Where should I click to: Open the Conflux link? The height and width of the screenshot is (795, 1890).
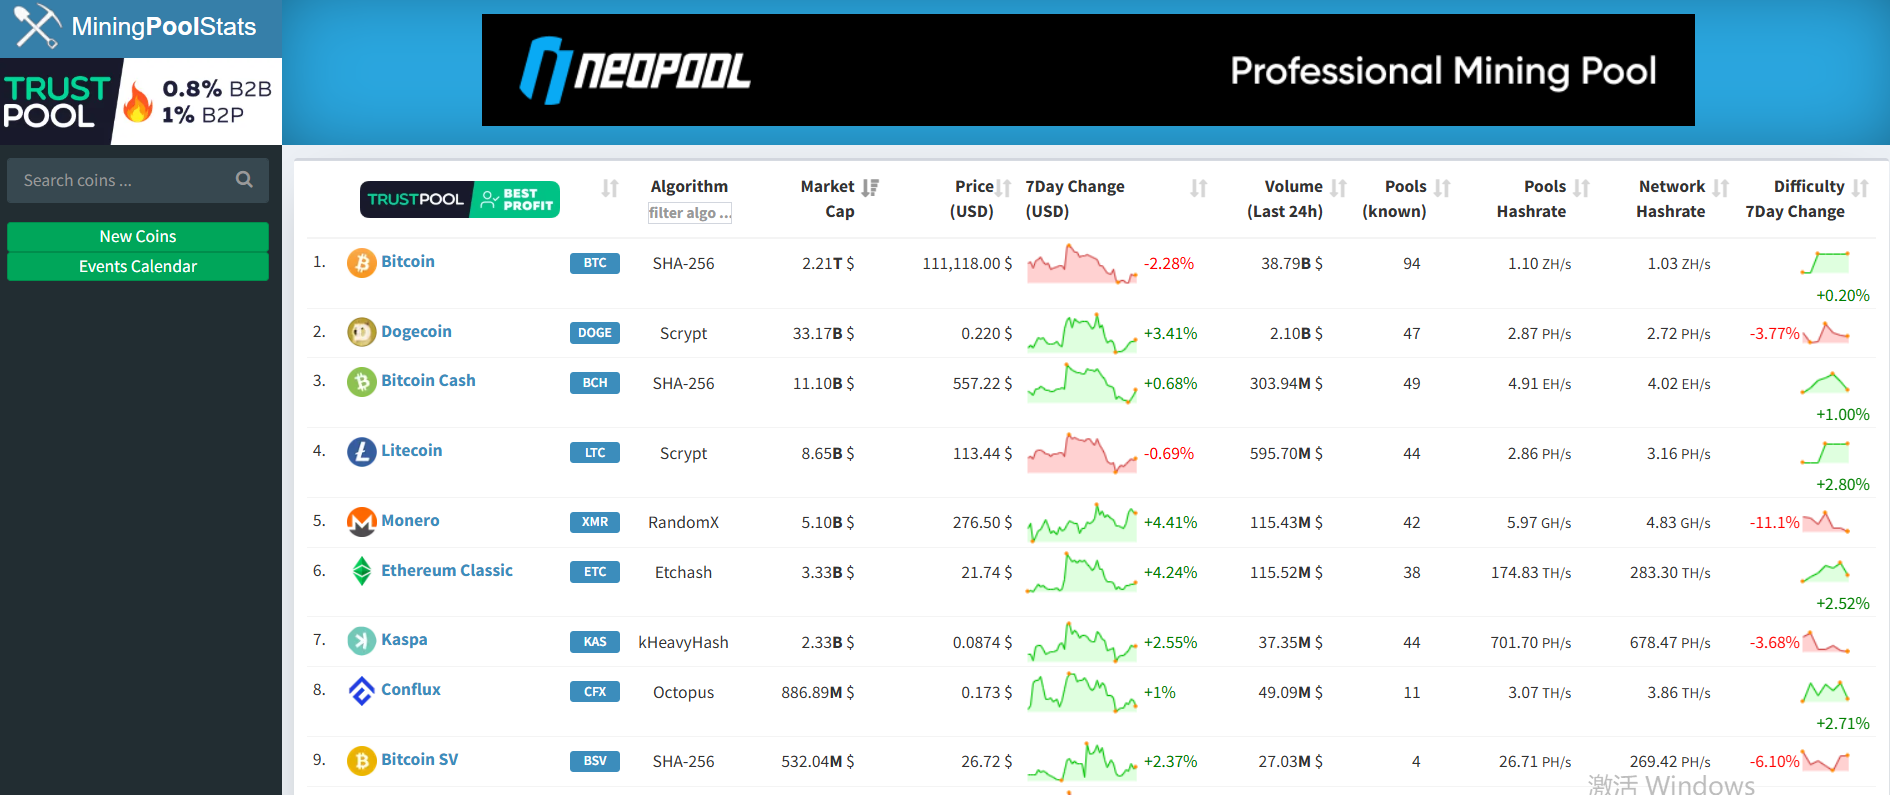click(x=411, y=689)
